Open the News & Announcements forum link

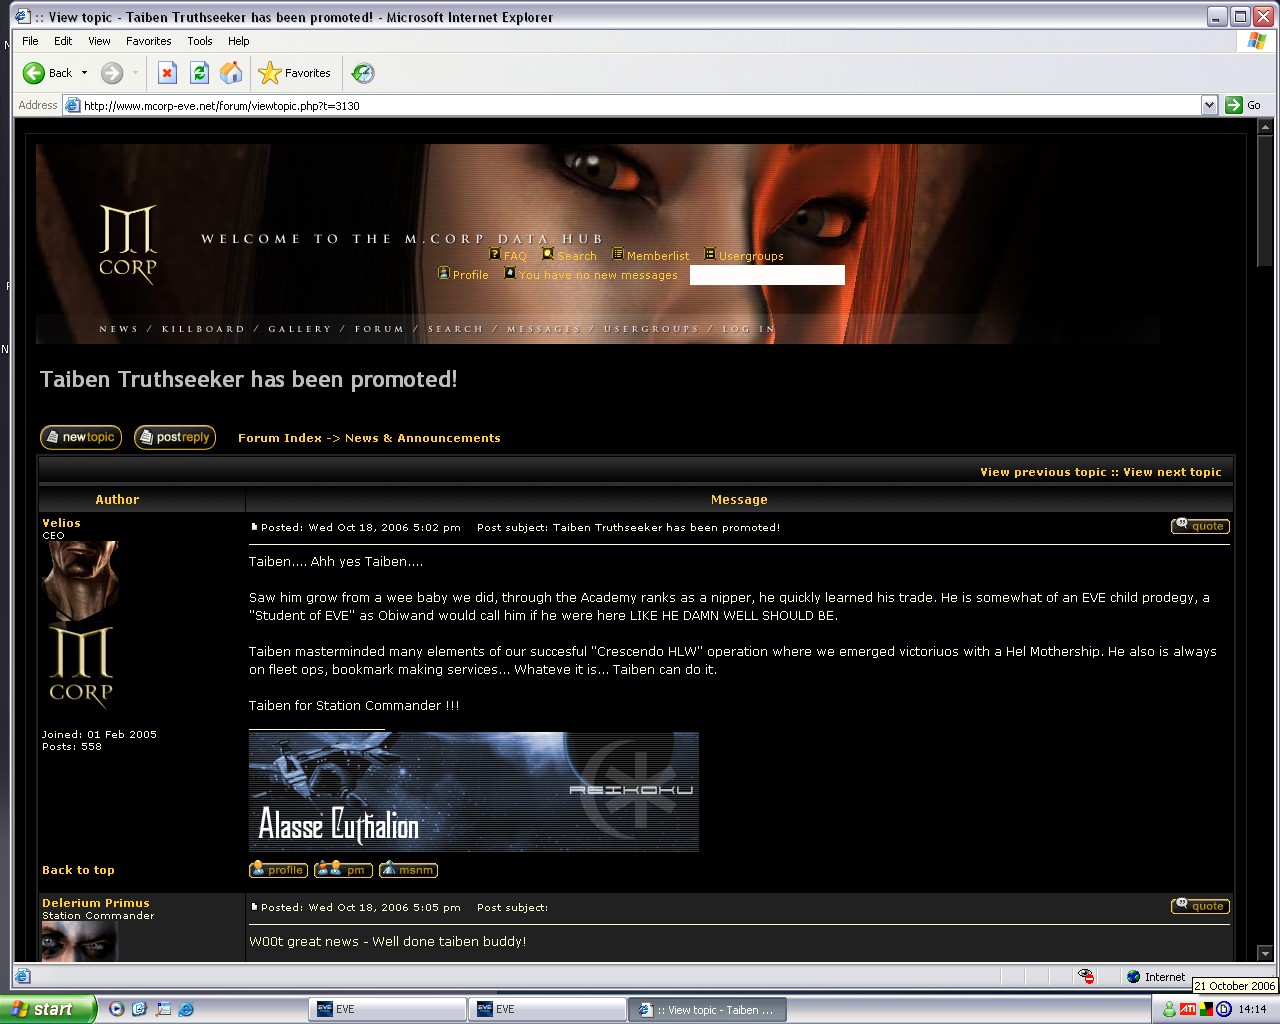[422, 438]
